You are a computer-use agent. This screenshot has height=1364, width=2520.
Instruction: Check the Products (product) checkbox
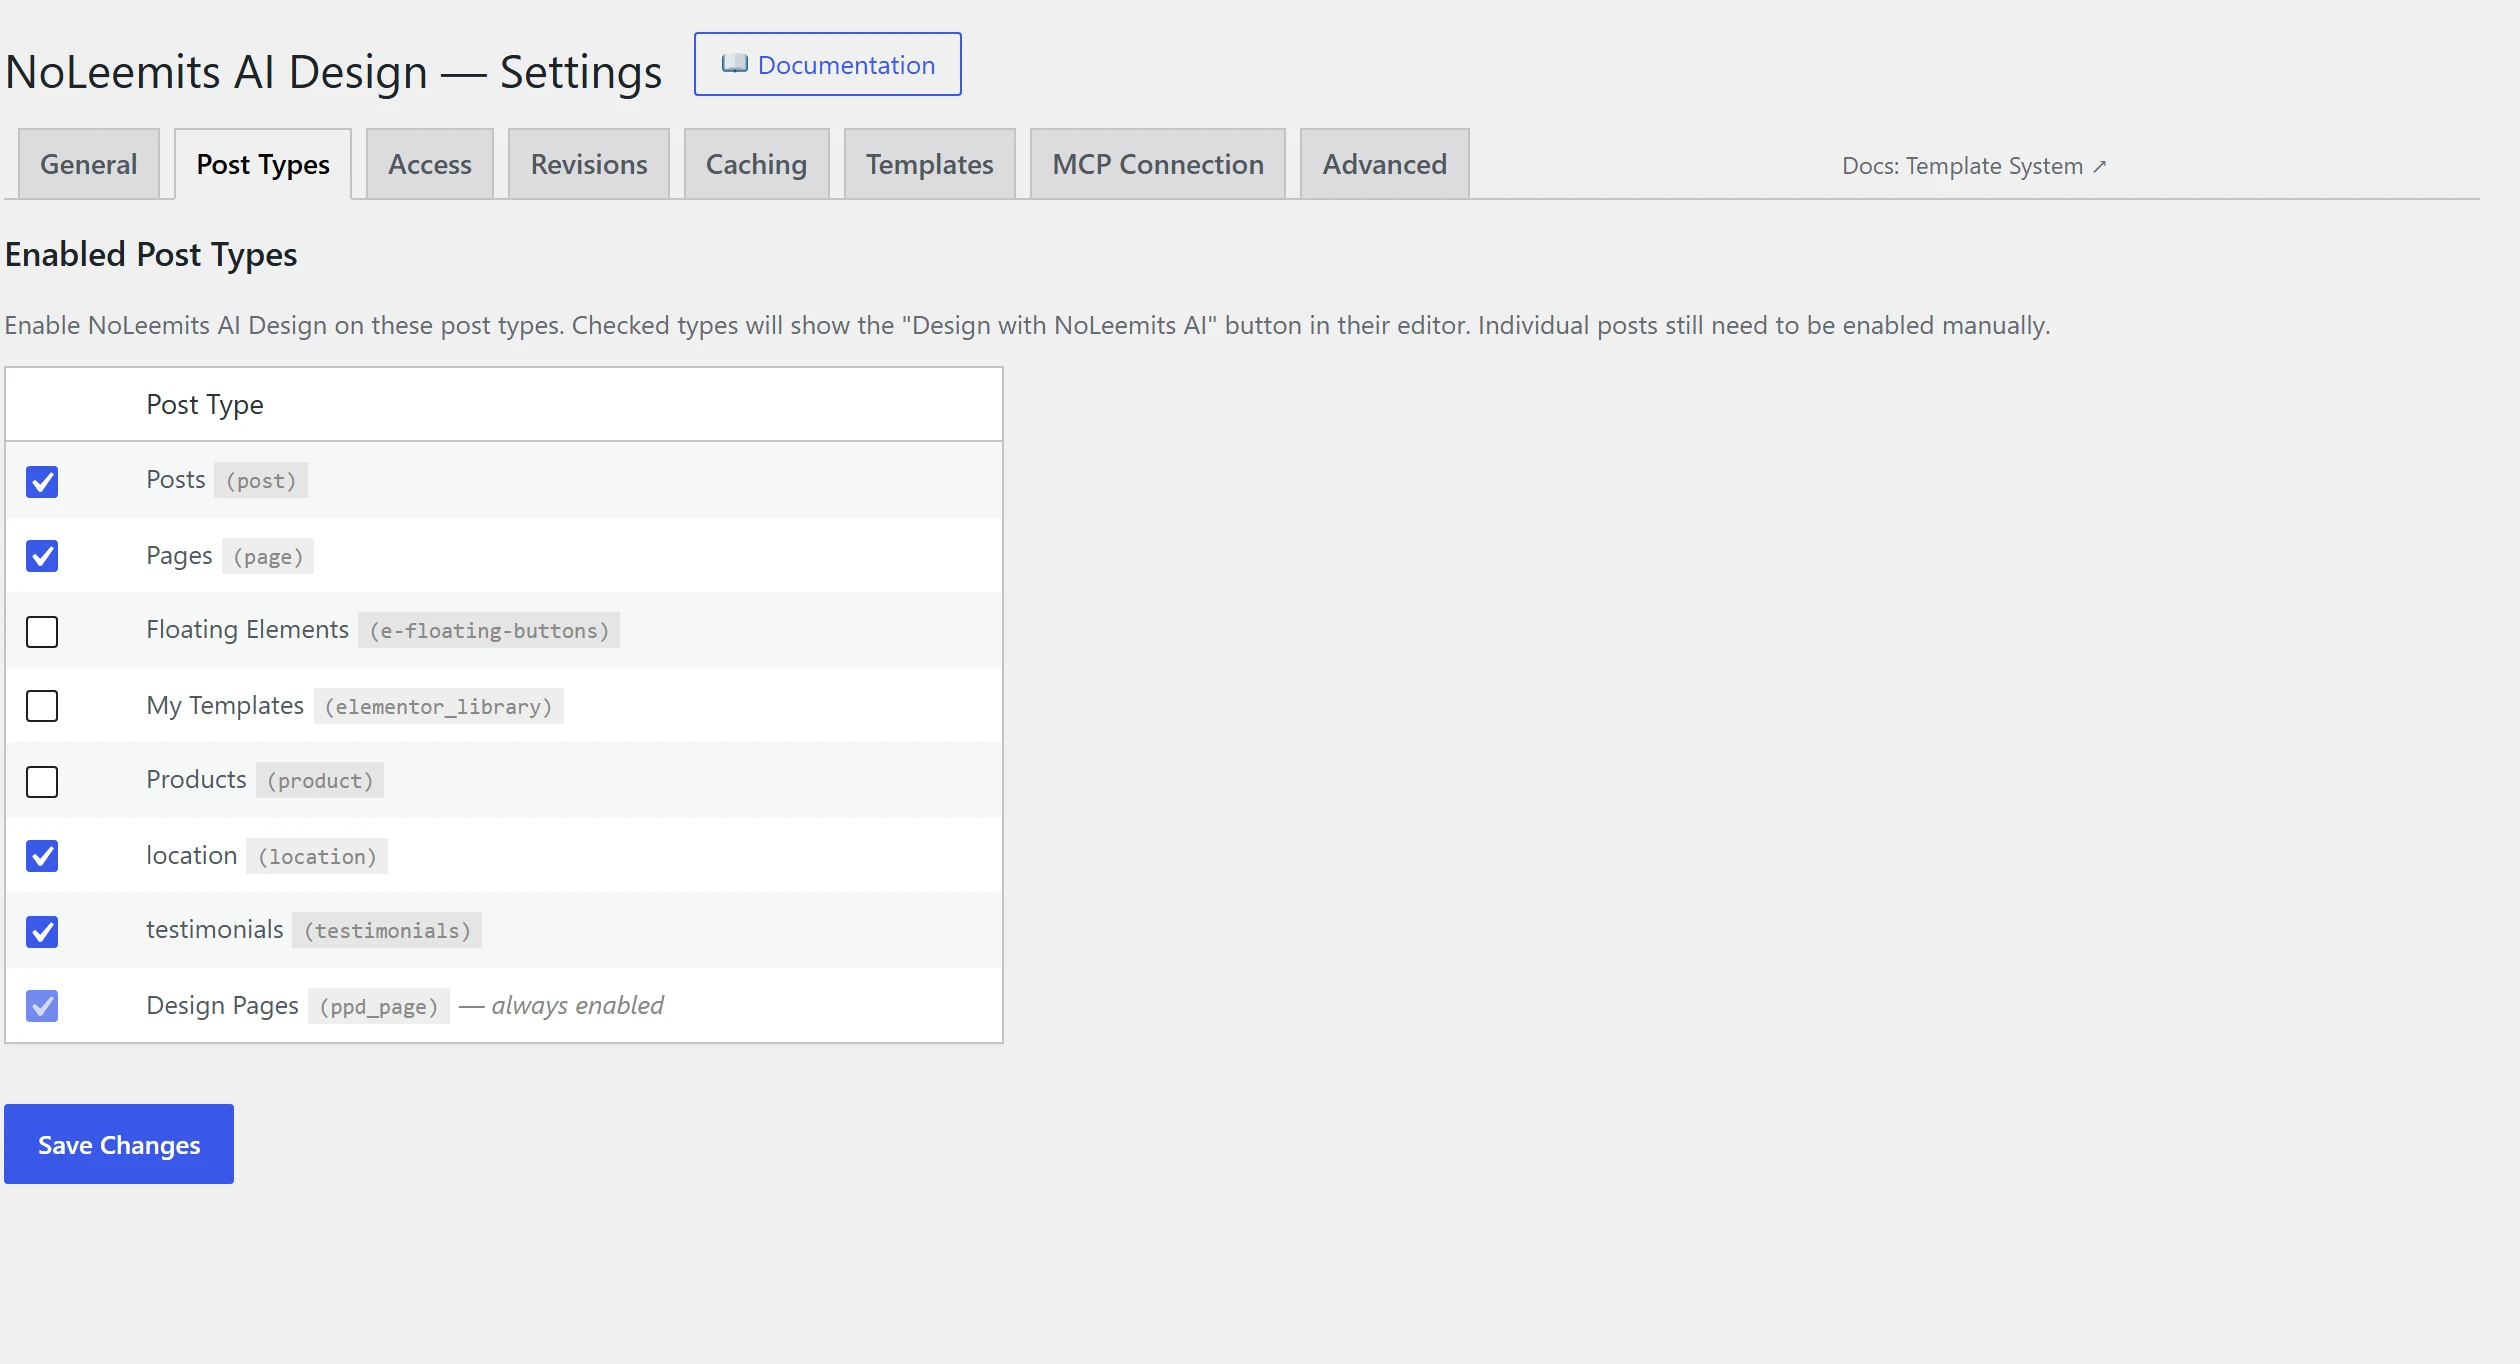(x=42, y=781)
